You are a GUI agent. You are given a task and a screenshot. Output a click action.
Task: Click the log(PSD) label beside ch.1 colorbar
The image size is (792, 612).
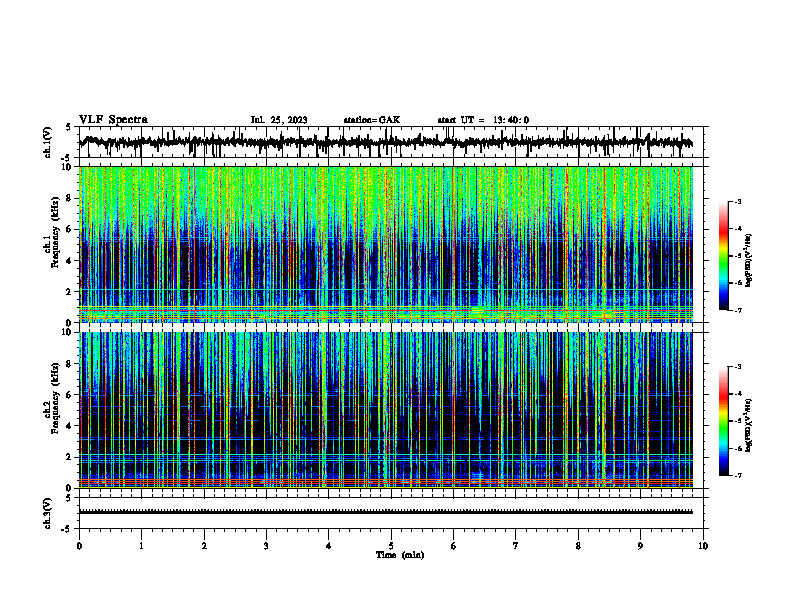coord(749,260)
